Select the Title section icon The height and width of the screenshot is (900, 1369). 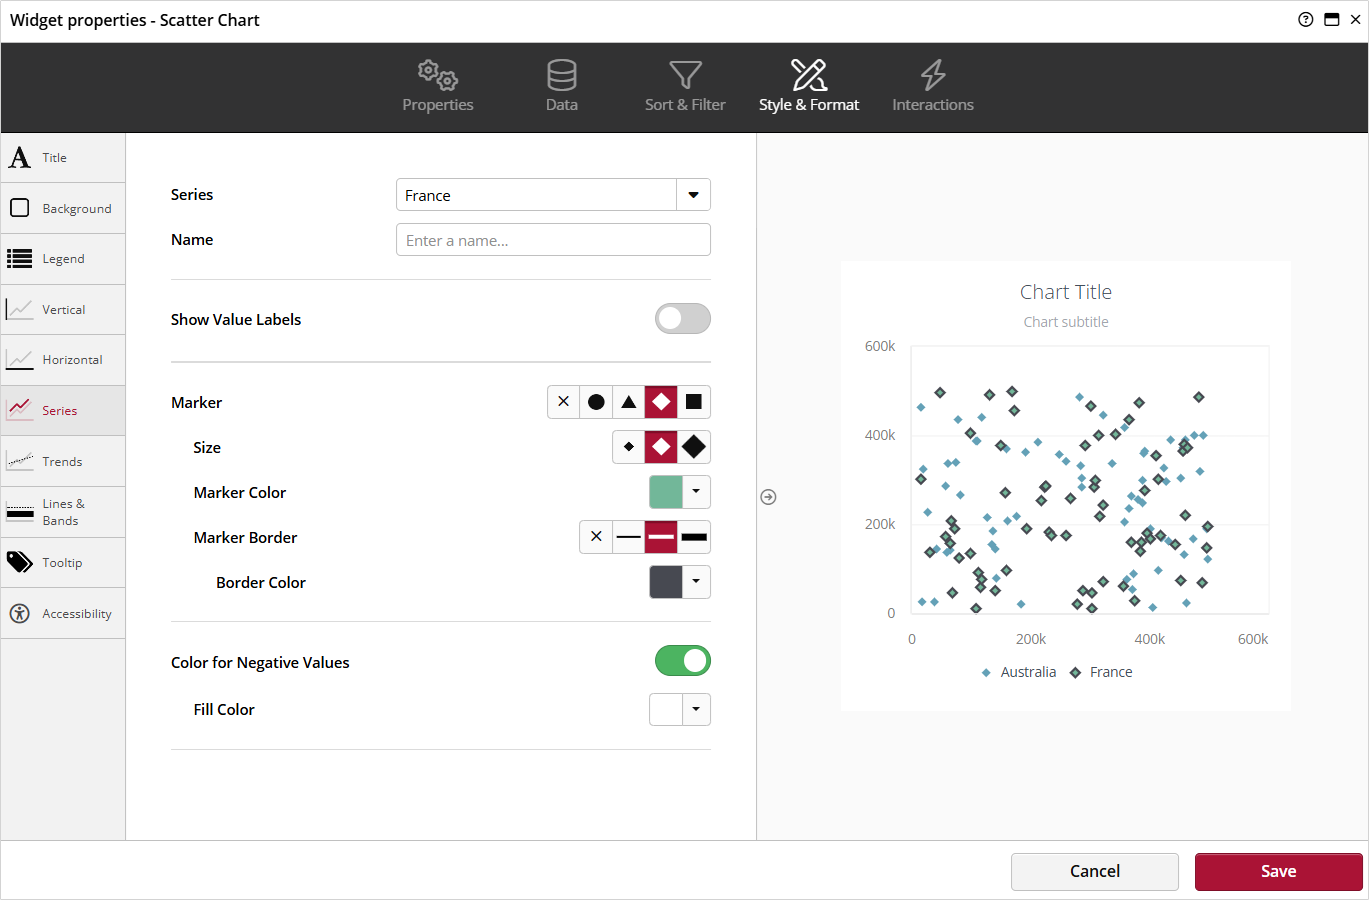20,158
